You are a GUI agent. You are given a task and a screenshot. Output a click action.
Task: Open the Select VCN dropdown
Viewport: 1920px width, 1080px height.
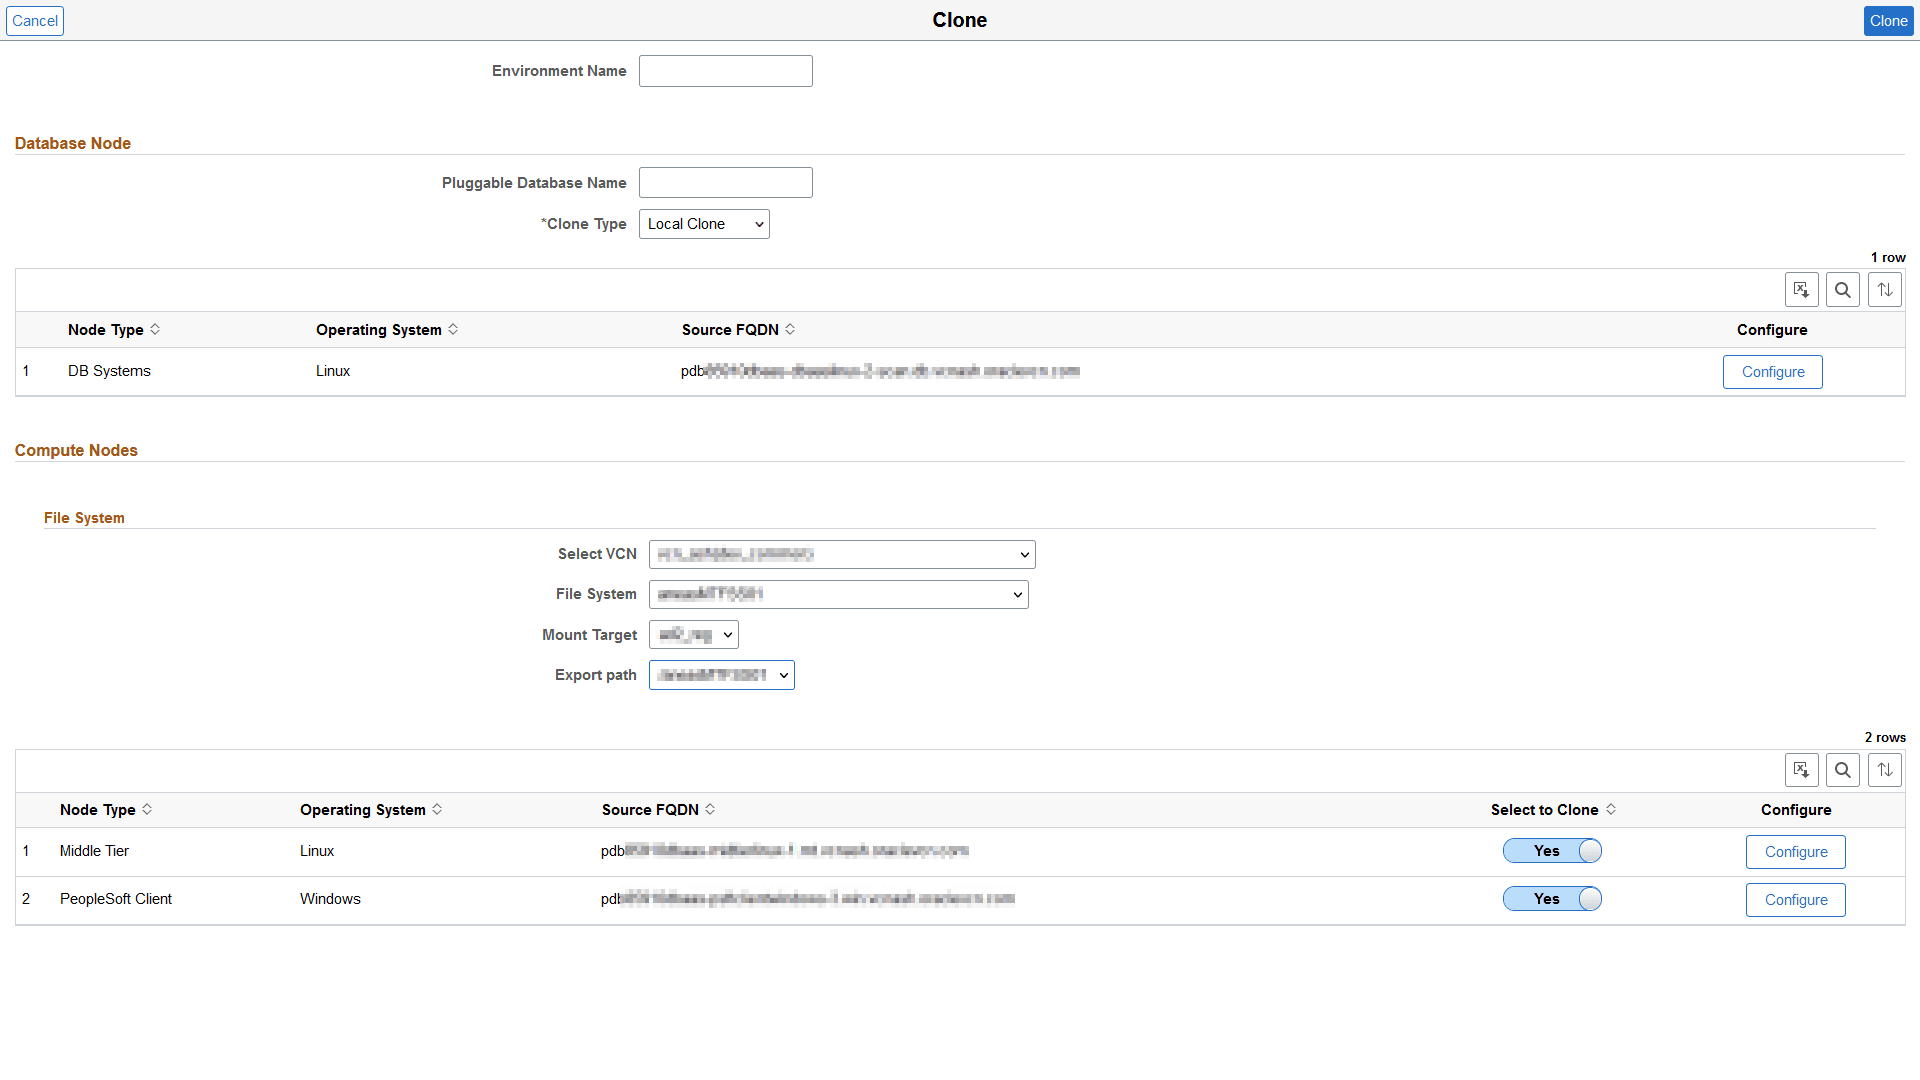pyautogui.click(x=841, y=554)
